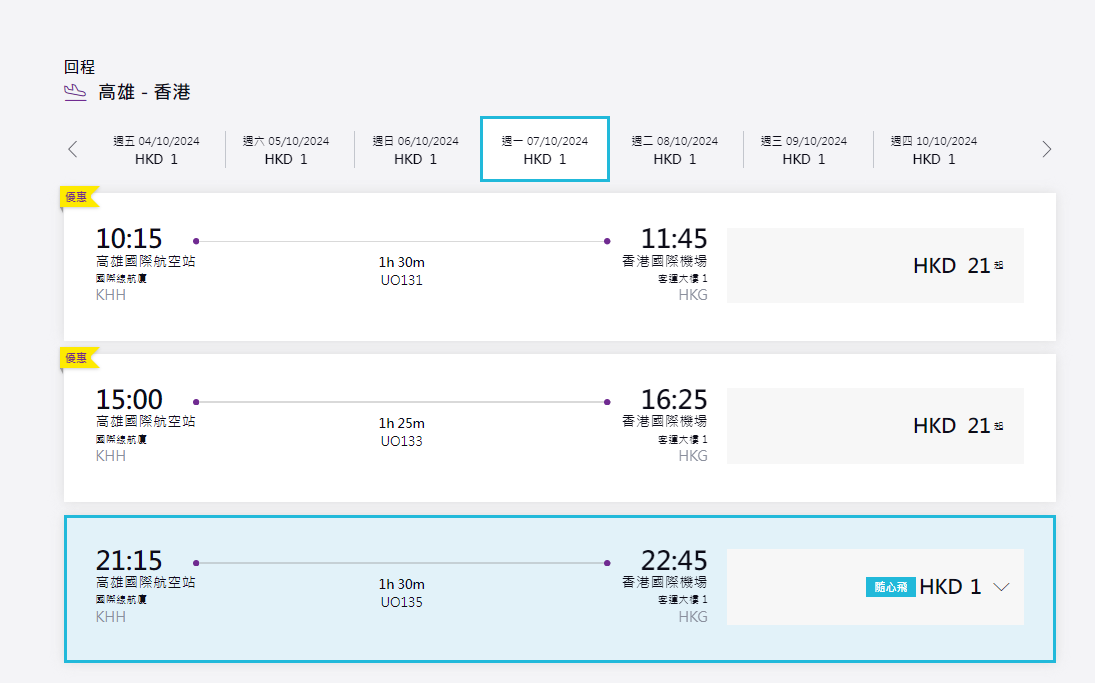Select the 週一 07/10/2024 date tab
The width and height of the screenshot is (1095, 683).
(545, 150)
